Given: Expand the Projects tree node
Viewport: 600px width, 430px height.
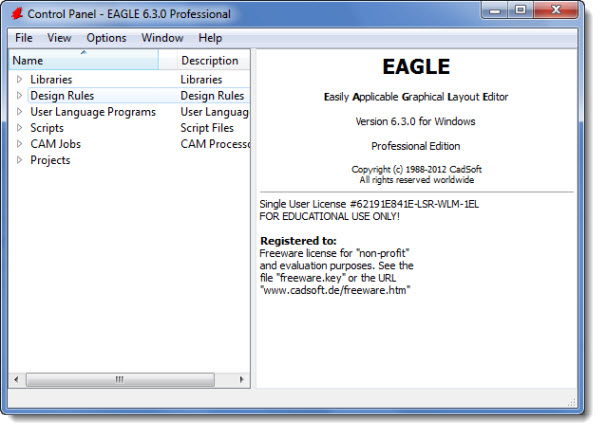Looking at the screenshot, I should click(x=19, y=160).
